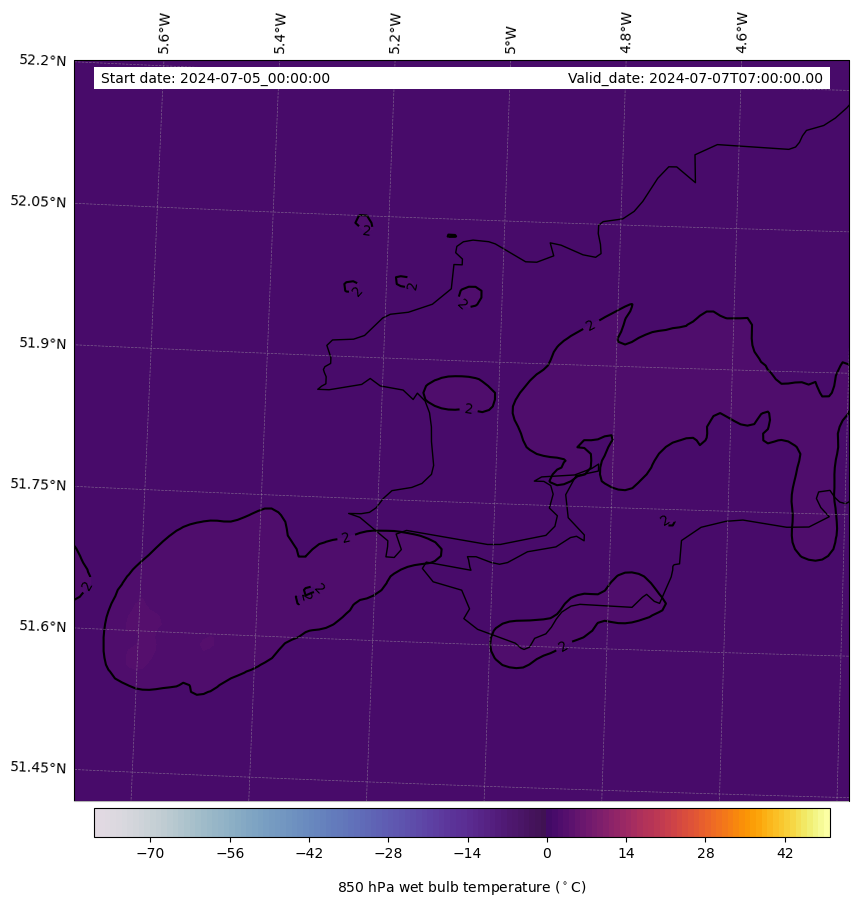Click the 5°W longitude label
The width and height of the screenshot is (859, 907).
511,40
